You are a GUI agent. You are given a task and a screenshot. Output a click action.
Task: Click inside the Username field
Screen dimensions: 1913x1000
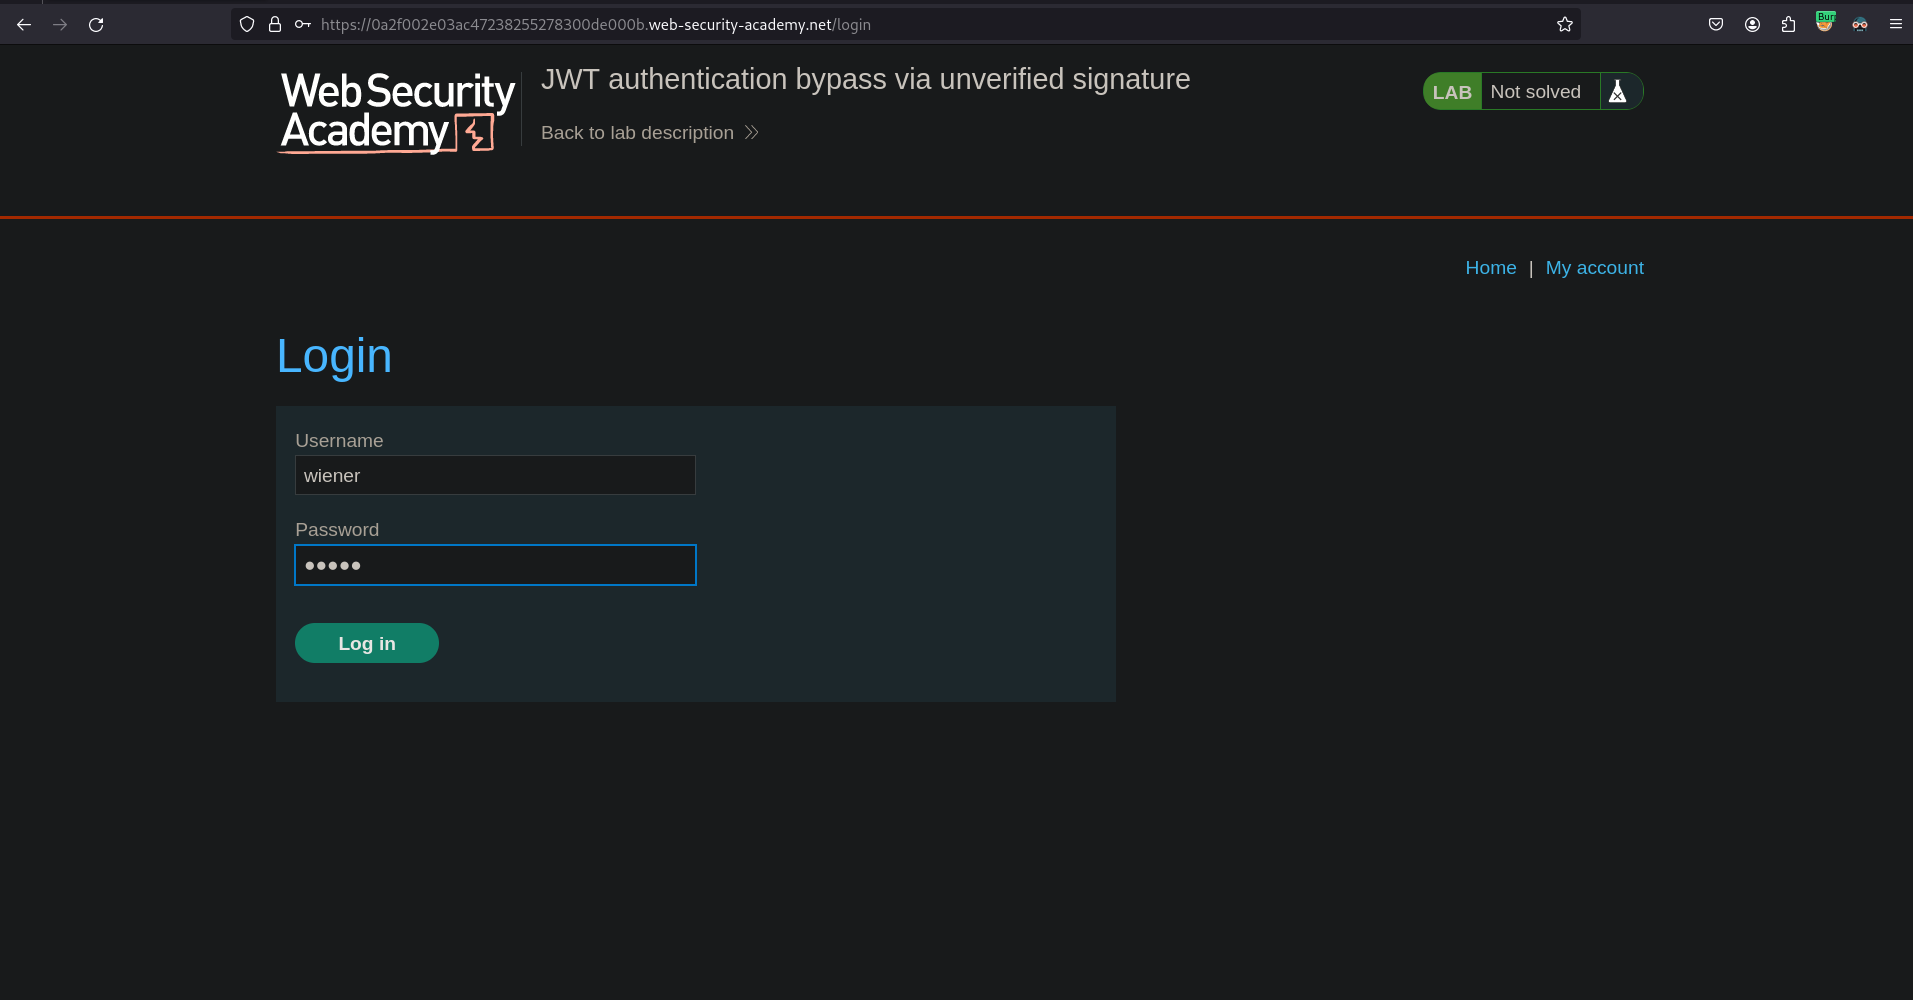tap(494, 475)
